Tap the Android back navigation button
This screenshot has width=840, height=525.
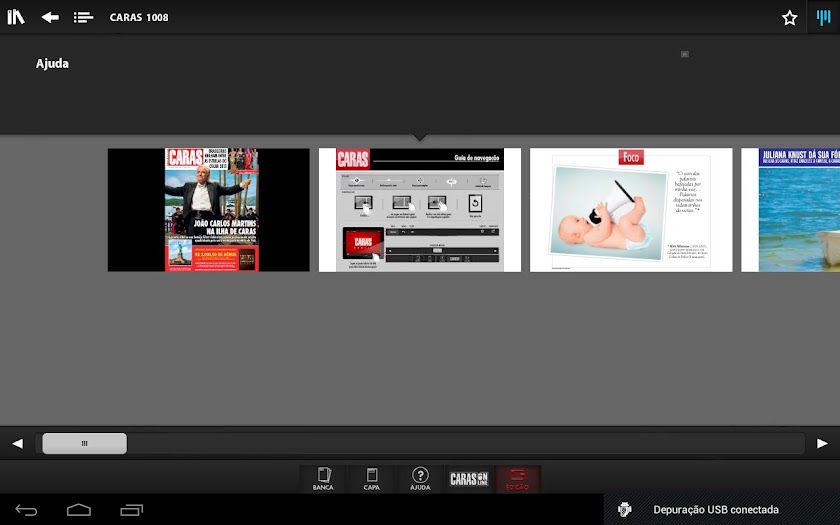(26, 510)
